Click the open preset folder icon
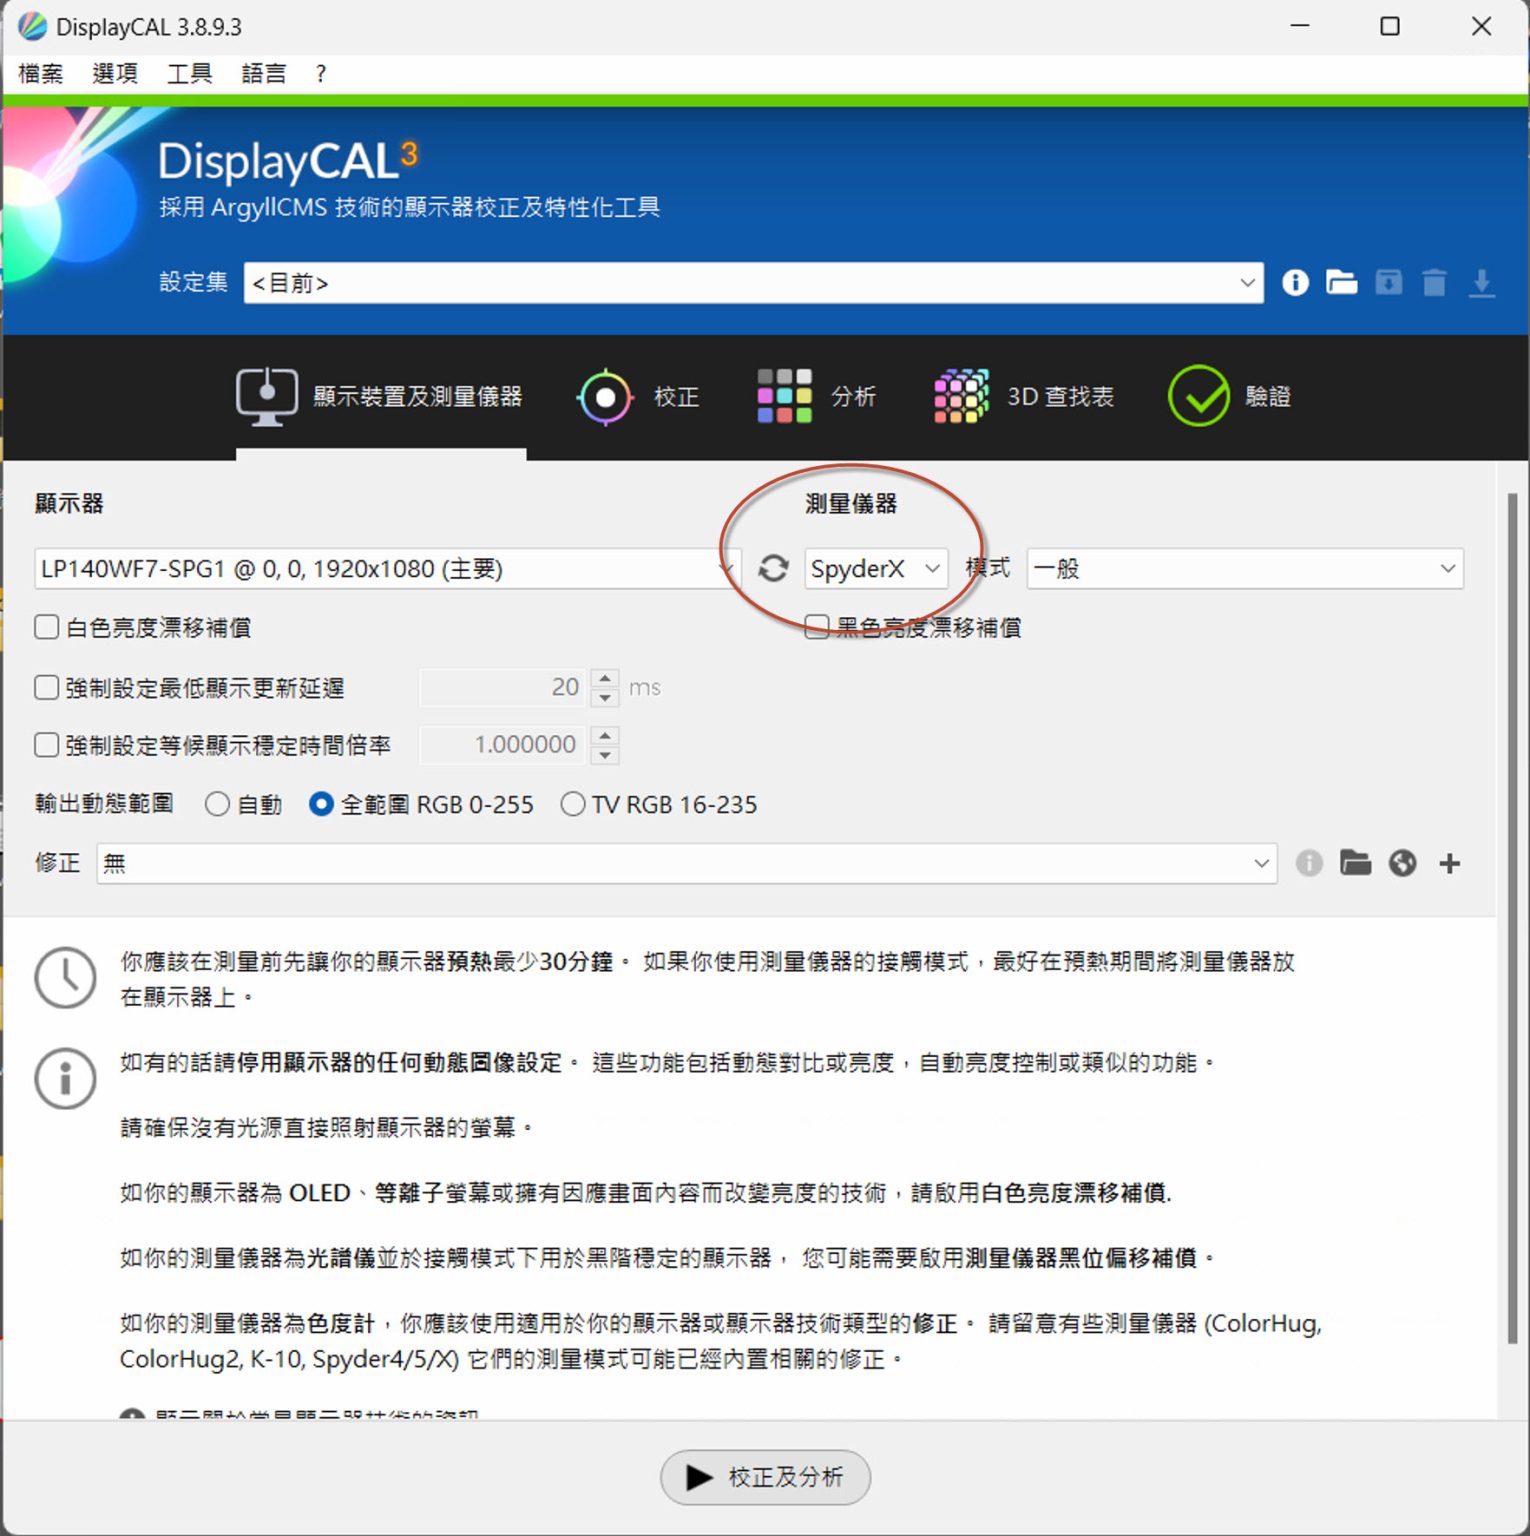This screenshot has height=1536, width=1530. (1341, 283)
